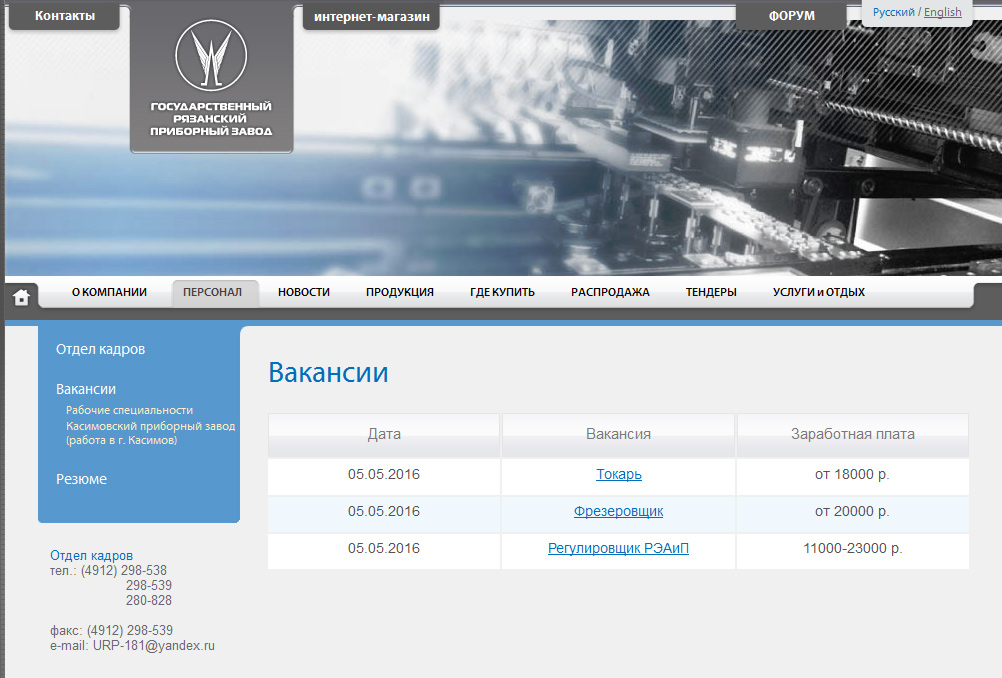
Task: Open the О КОМПАНИИ menu item
Action: (x=109, y=292)
